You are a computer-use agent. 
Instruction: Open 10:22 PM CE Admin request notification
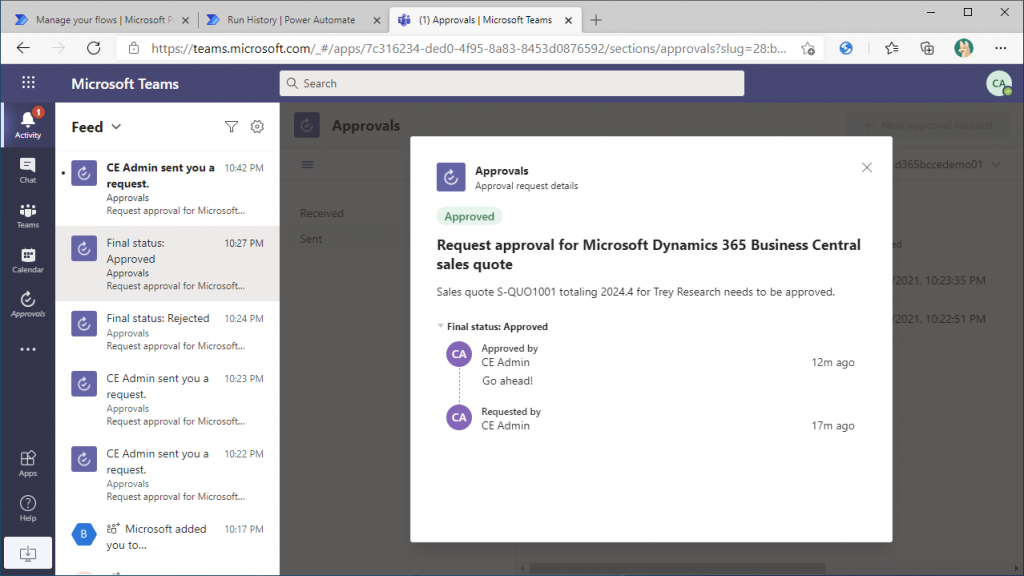coord(168,474)
